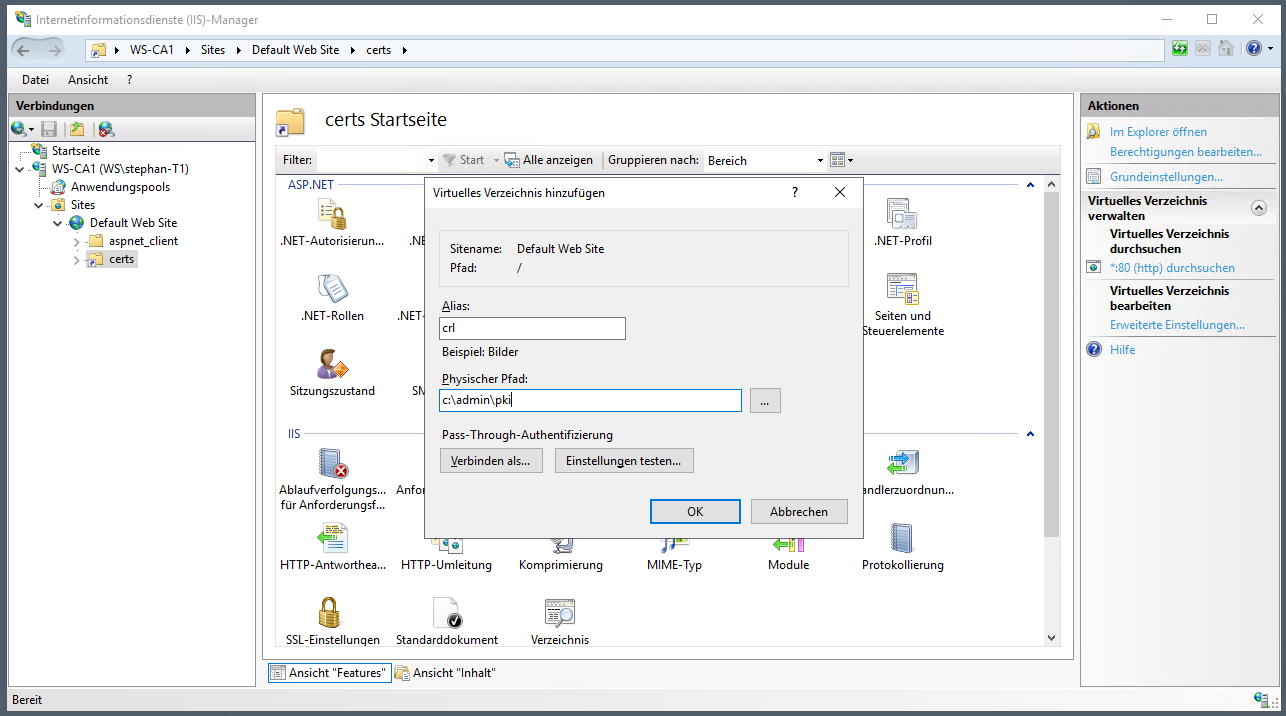Collapse the Sites tree node
This screenshot has width=1286, height=716.
click(39, 205)
